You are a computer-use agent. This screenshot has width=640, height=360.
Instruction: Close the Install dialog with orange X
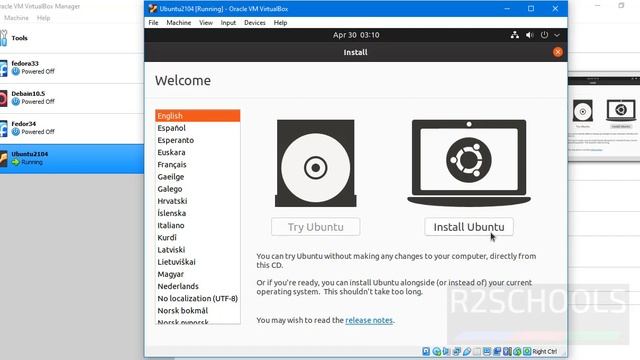(x=558, y=52)
